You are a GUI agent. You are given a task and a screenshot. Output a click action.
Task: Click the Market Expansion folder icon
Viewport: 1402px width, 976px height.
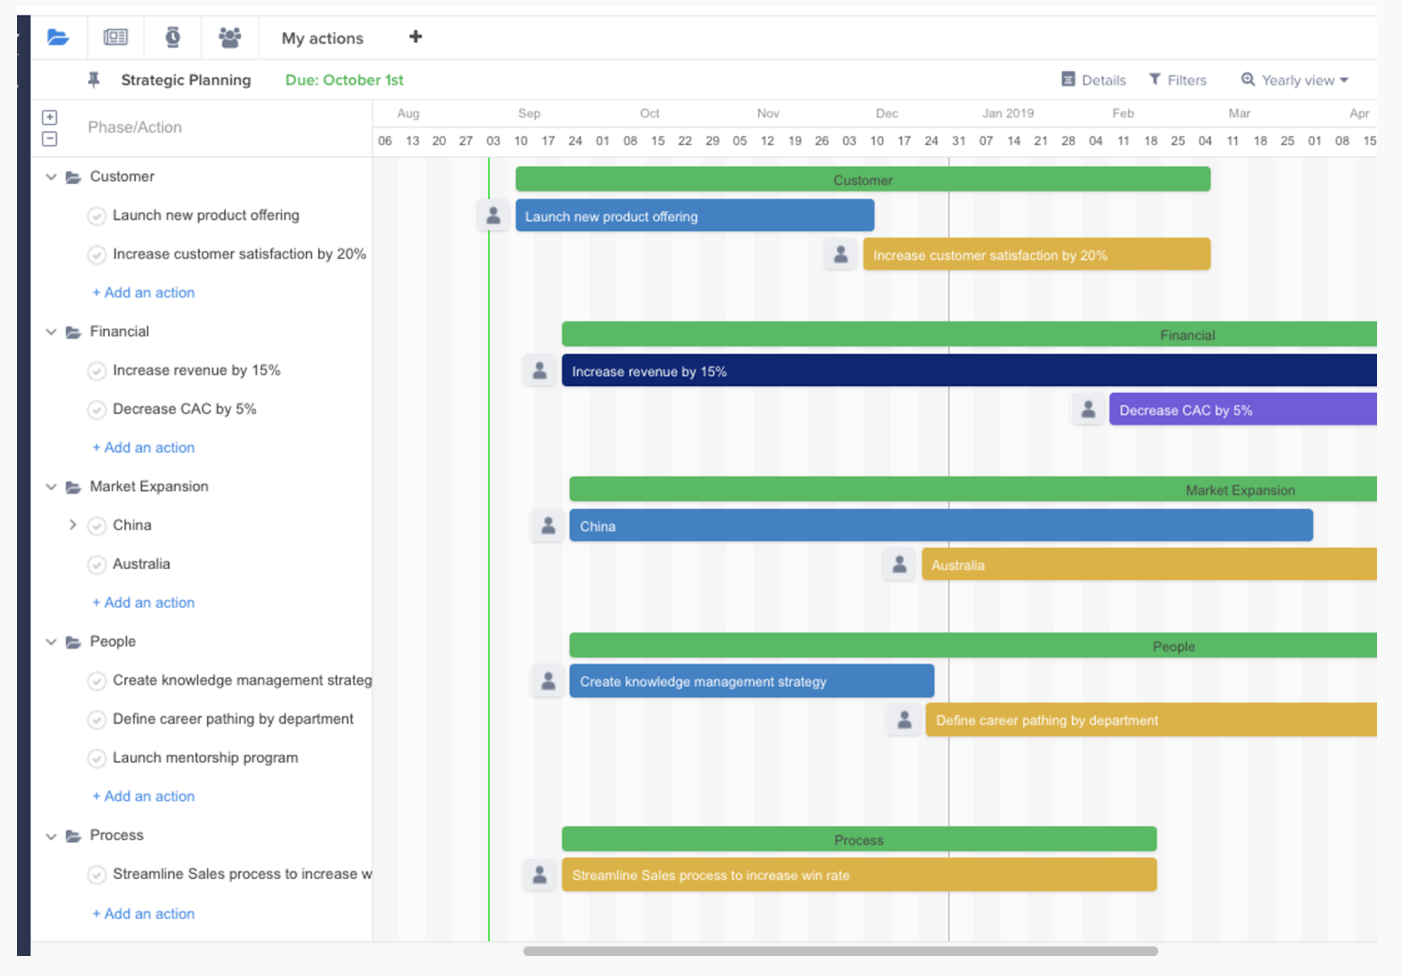pyautogui.click(x=73, y=487)
